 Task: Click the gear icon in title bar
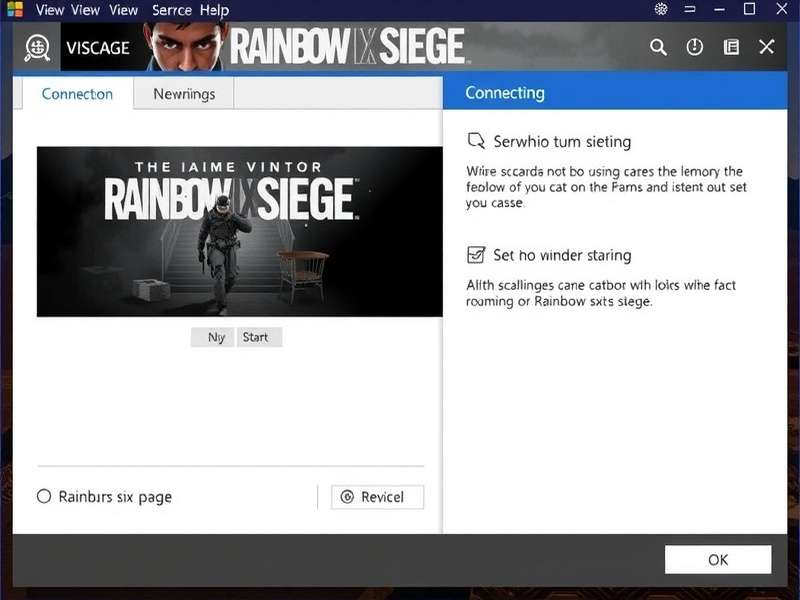661,9
